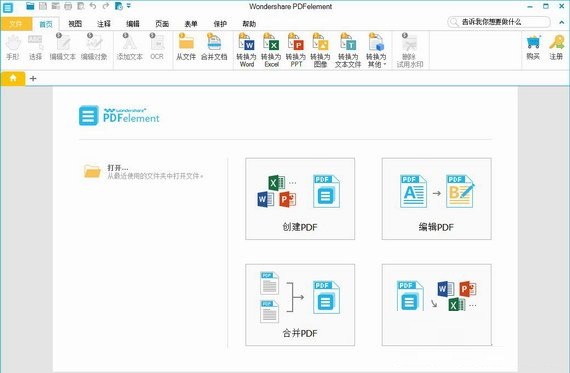Switch to the 表单 form tab

pos(191,24)
